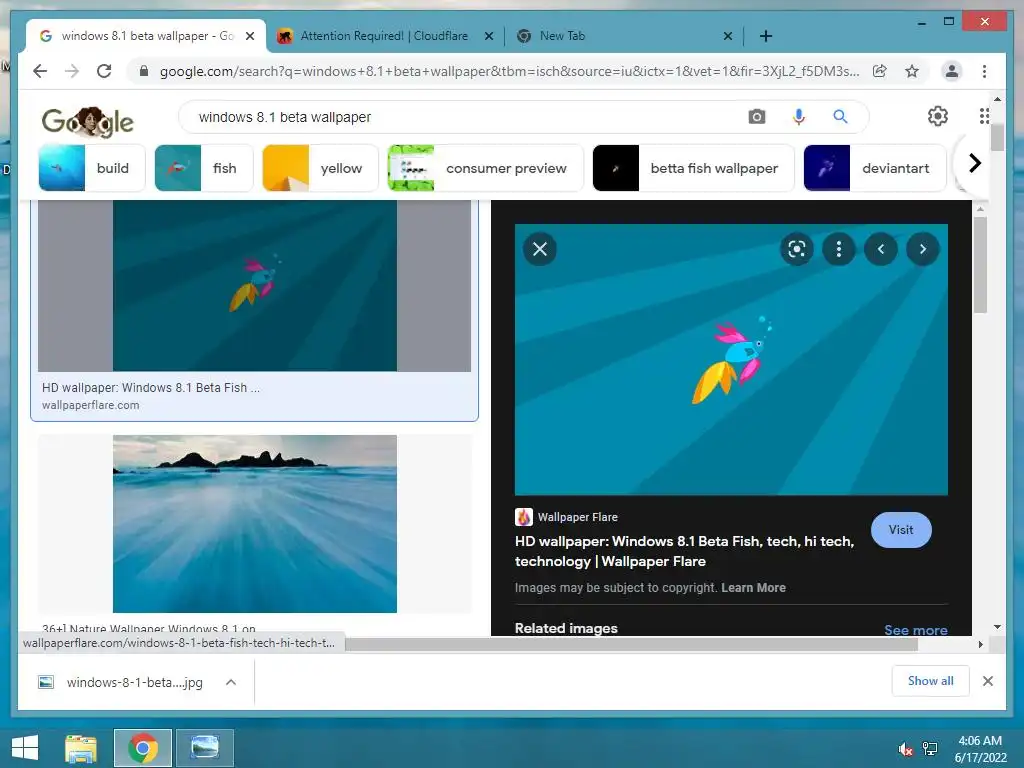The image size is (1024, 768).
Task: Reload the current page
Action: tap(104, 71)
